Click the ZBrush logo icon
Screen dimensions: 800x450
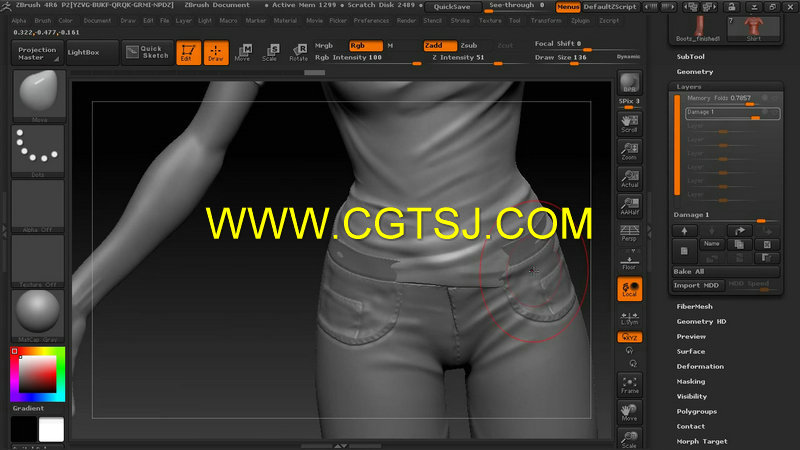6,6
